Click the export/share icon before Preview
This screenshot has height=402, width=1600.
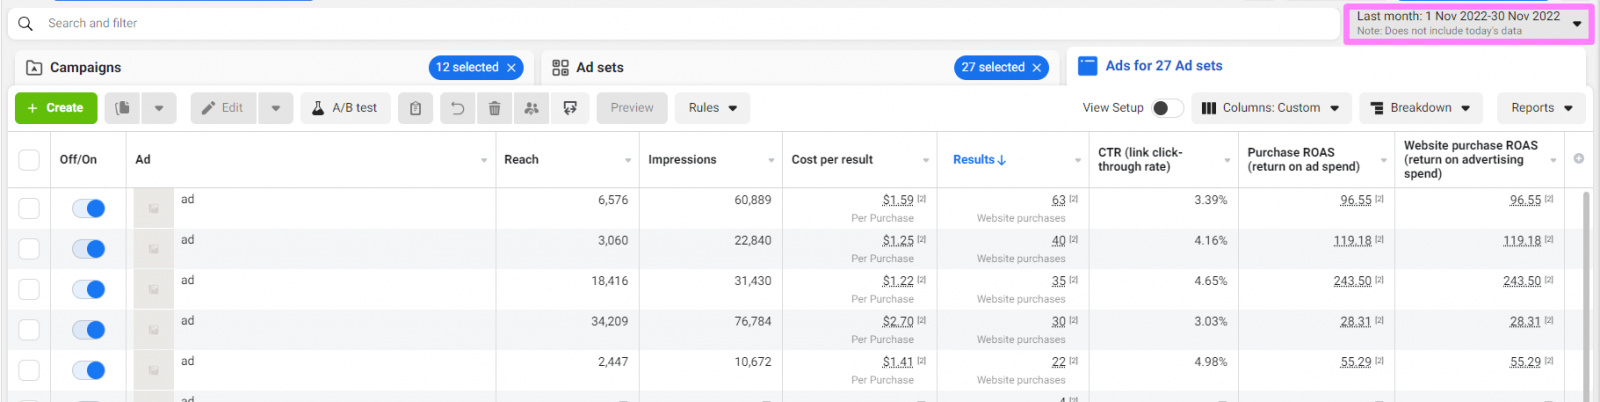coord(570,108)
